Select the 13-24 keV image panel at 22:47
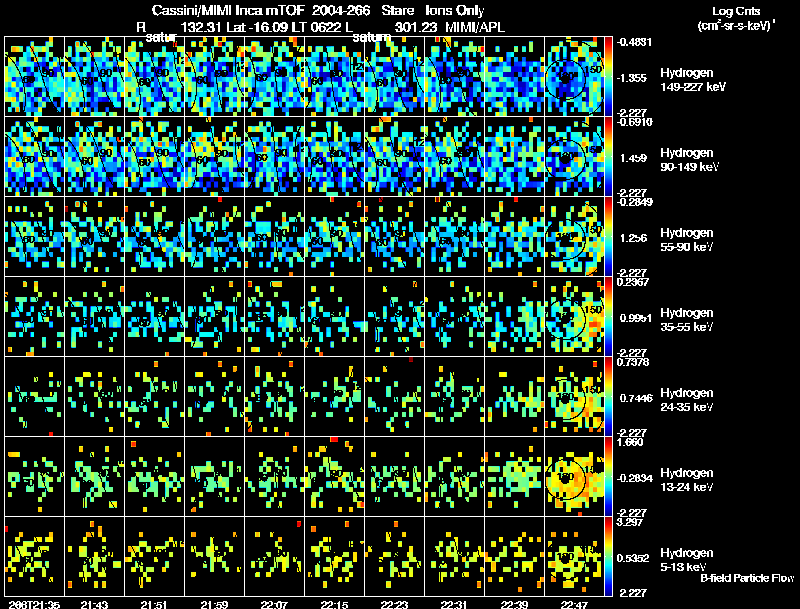The height and width of the screenshot is (609, 800). coord(574,476)
